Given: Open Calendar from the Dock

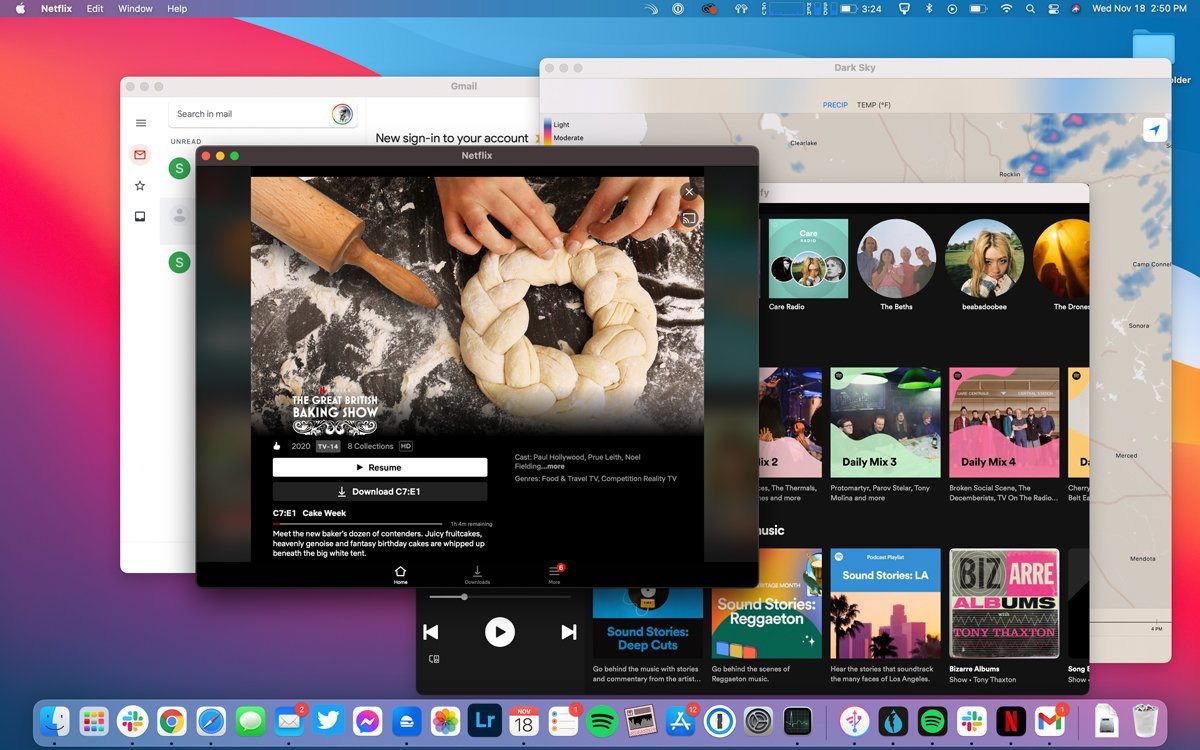Looking at the screenshot, I should point(523,721).
